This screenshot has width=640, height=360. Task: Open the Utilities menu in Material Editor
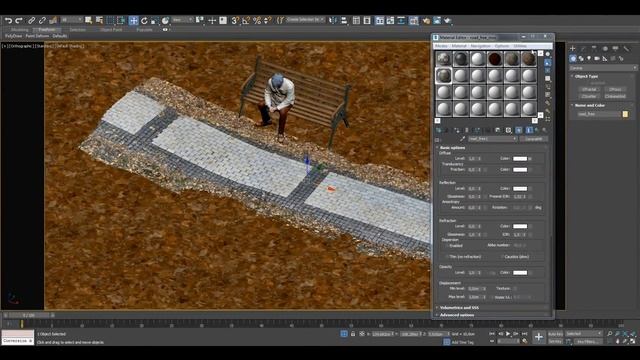pyautogui.click(x=520, y=46)
